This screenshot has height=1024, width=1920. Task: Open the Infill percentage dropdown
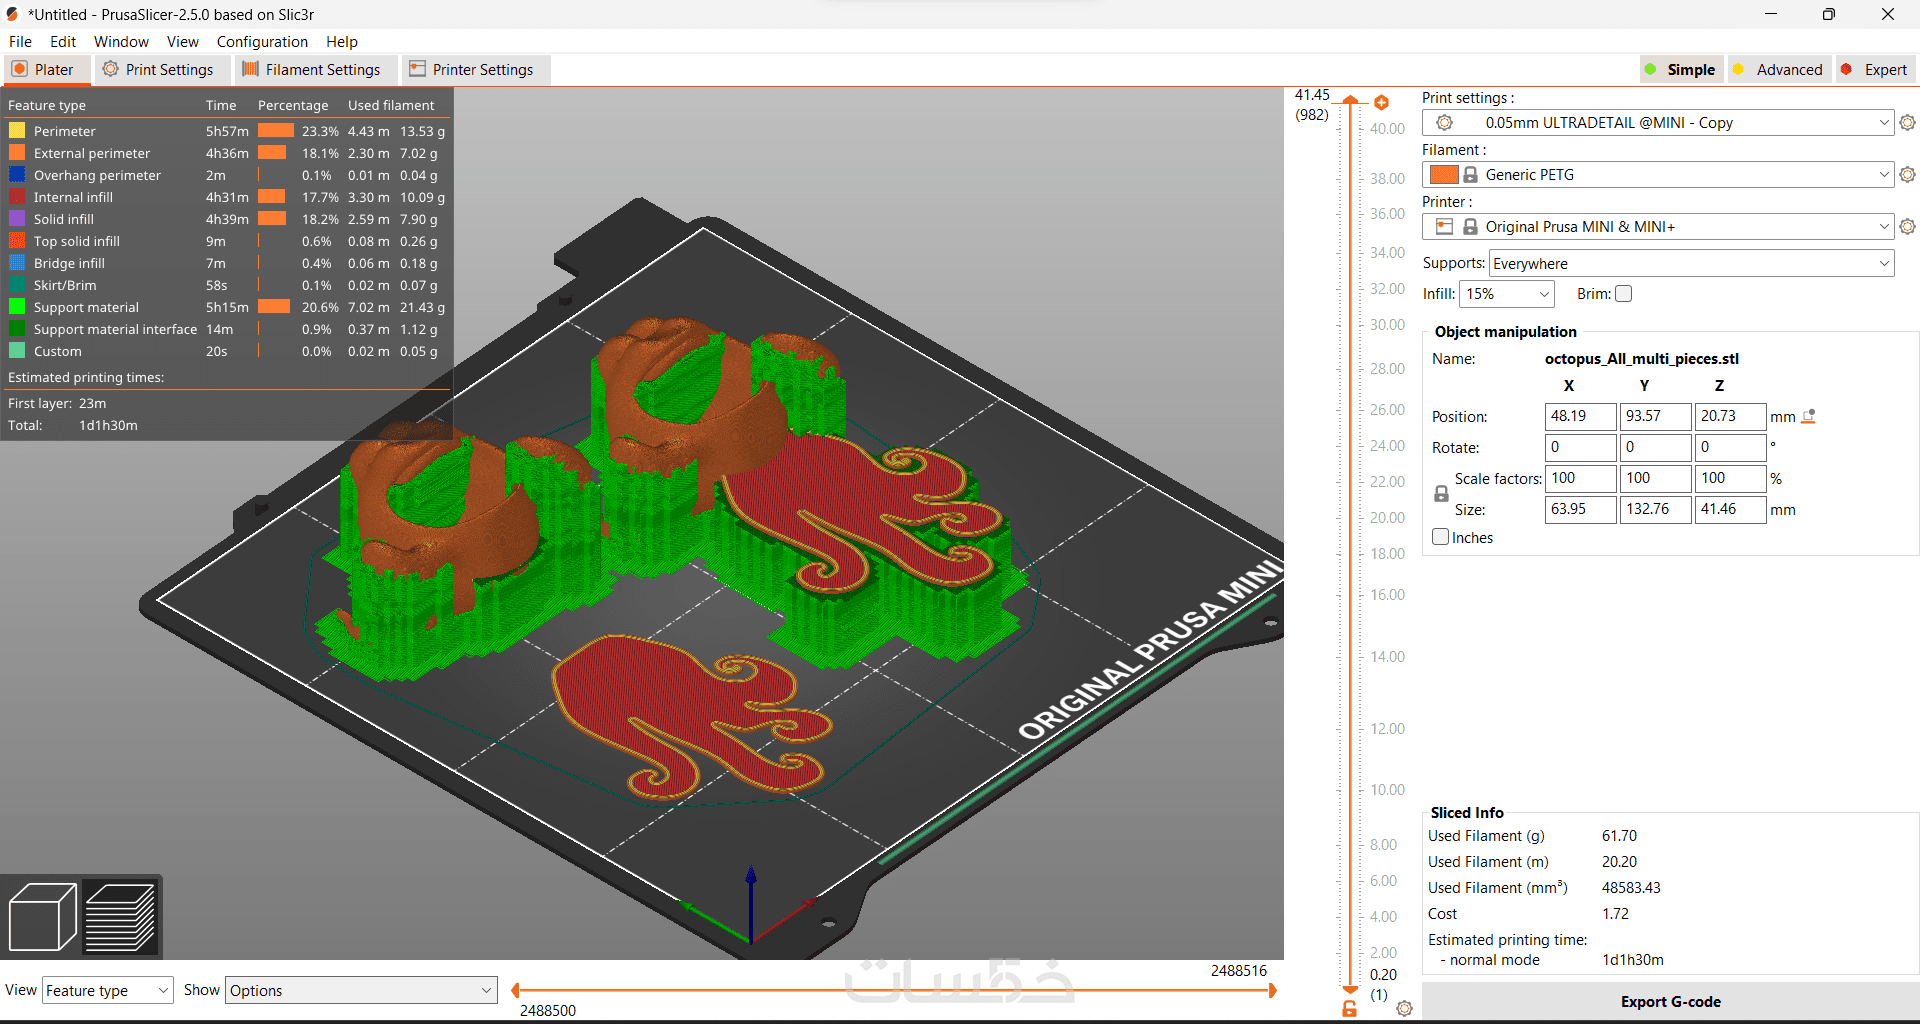pyautogui.click(x=1507, y=294)
